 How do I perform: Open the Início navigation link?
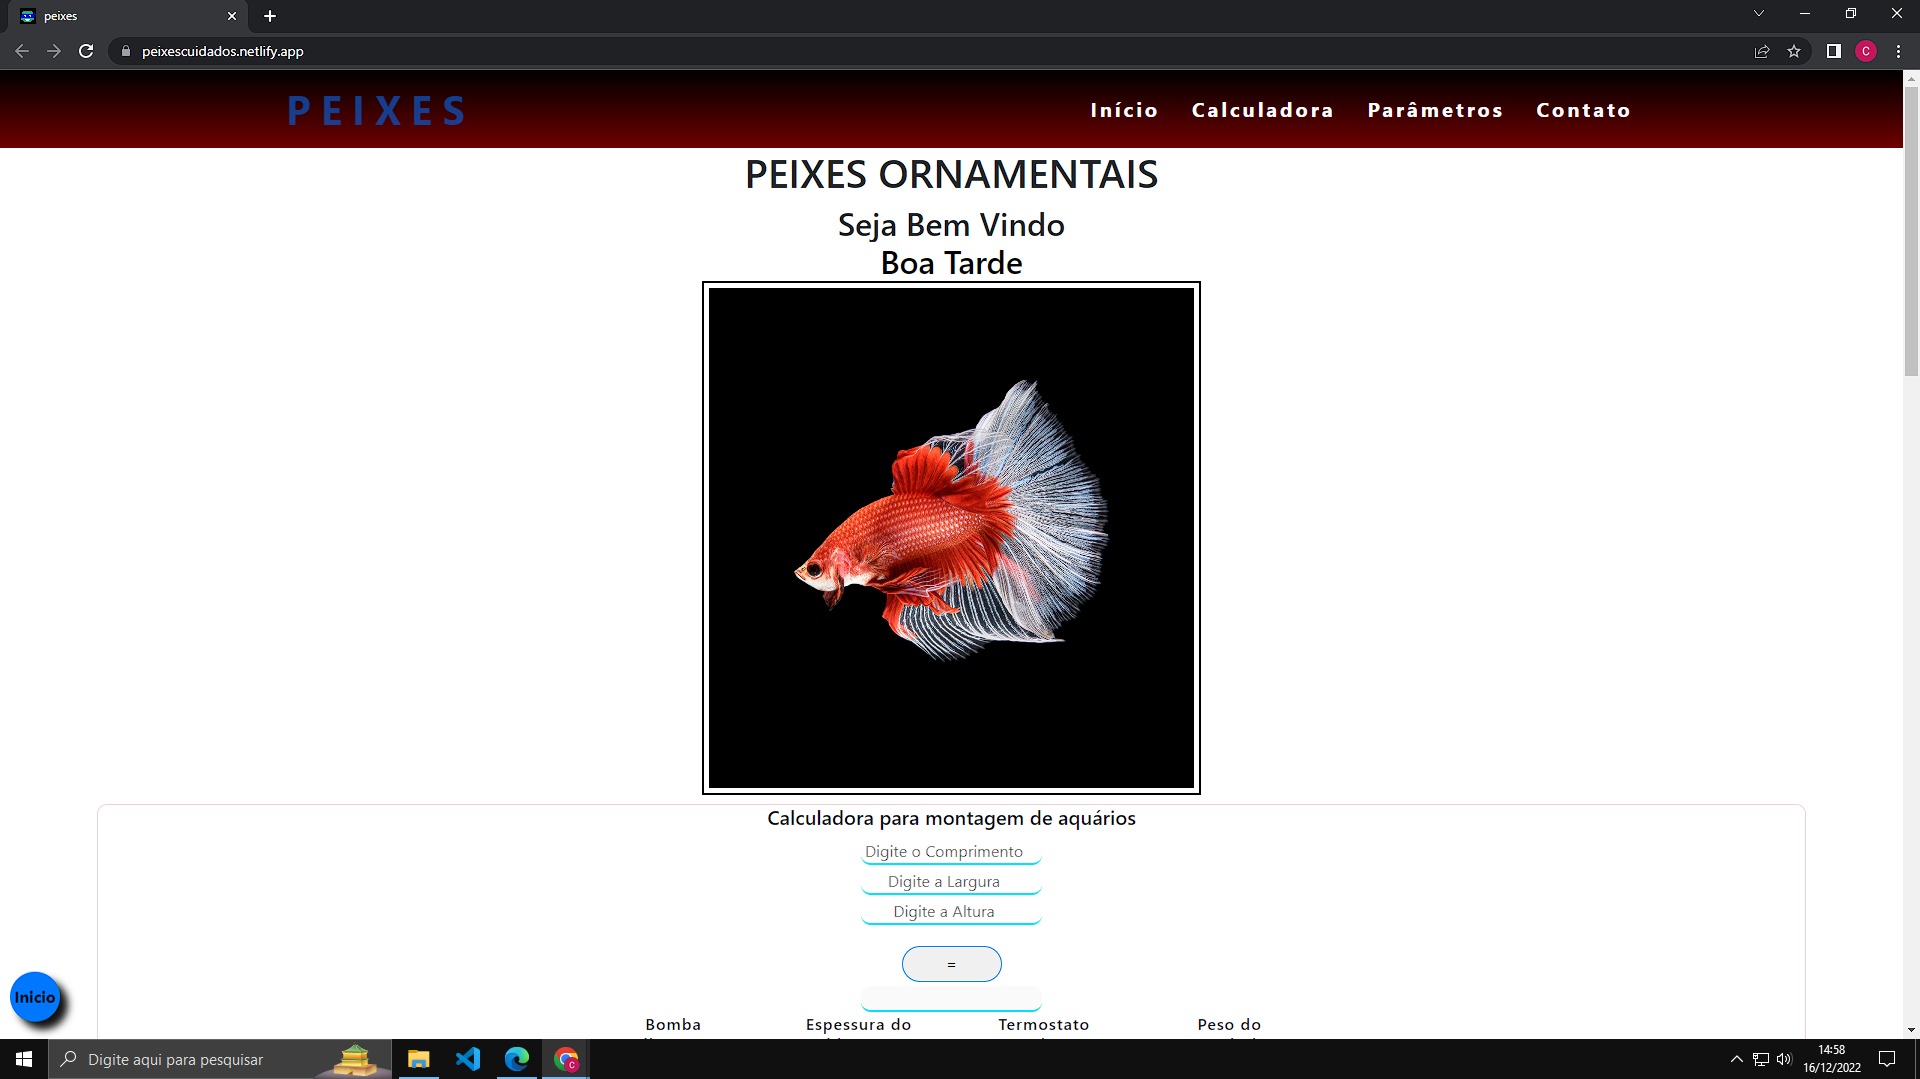(1124, 110)
